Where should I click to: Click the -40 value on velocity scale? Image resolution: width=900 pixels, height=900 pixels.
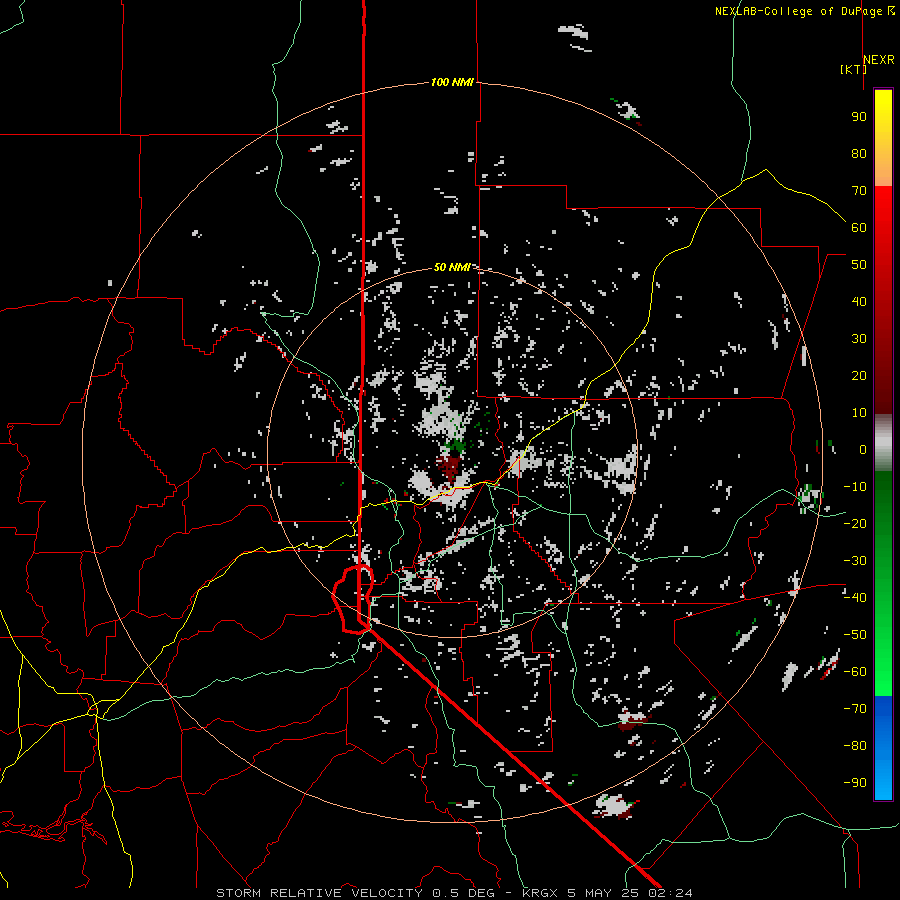855,598
